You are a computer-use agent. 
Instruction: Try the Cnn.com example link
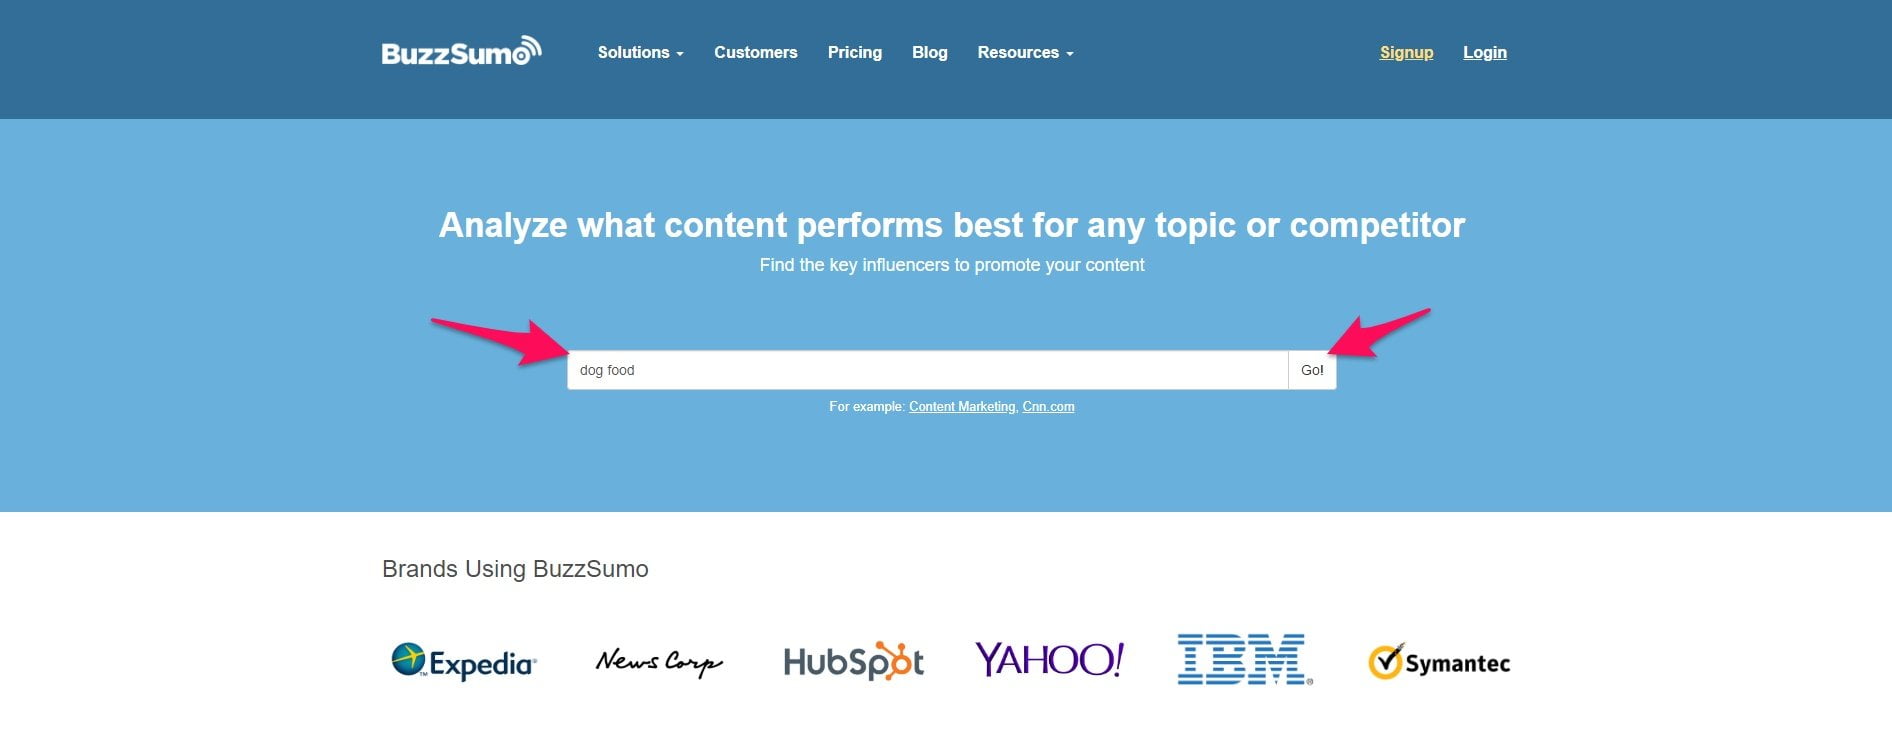(x=1048, y=406)
